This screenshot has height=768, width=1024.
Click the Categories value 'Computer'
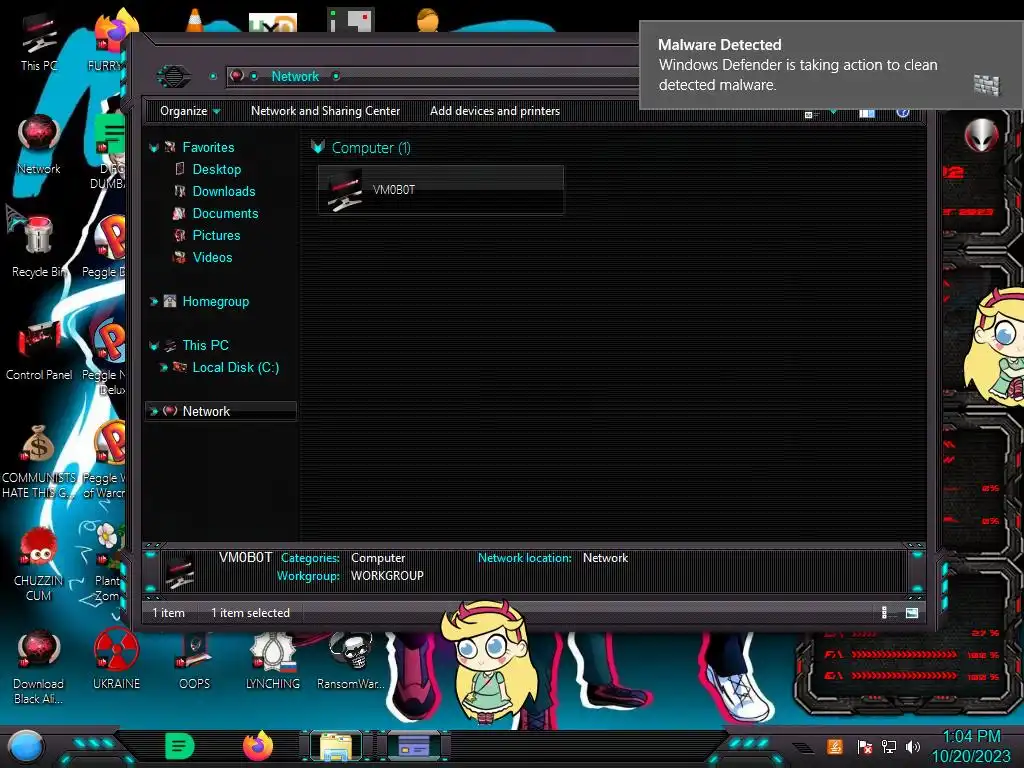click(378, 558)
